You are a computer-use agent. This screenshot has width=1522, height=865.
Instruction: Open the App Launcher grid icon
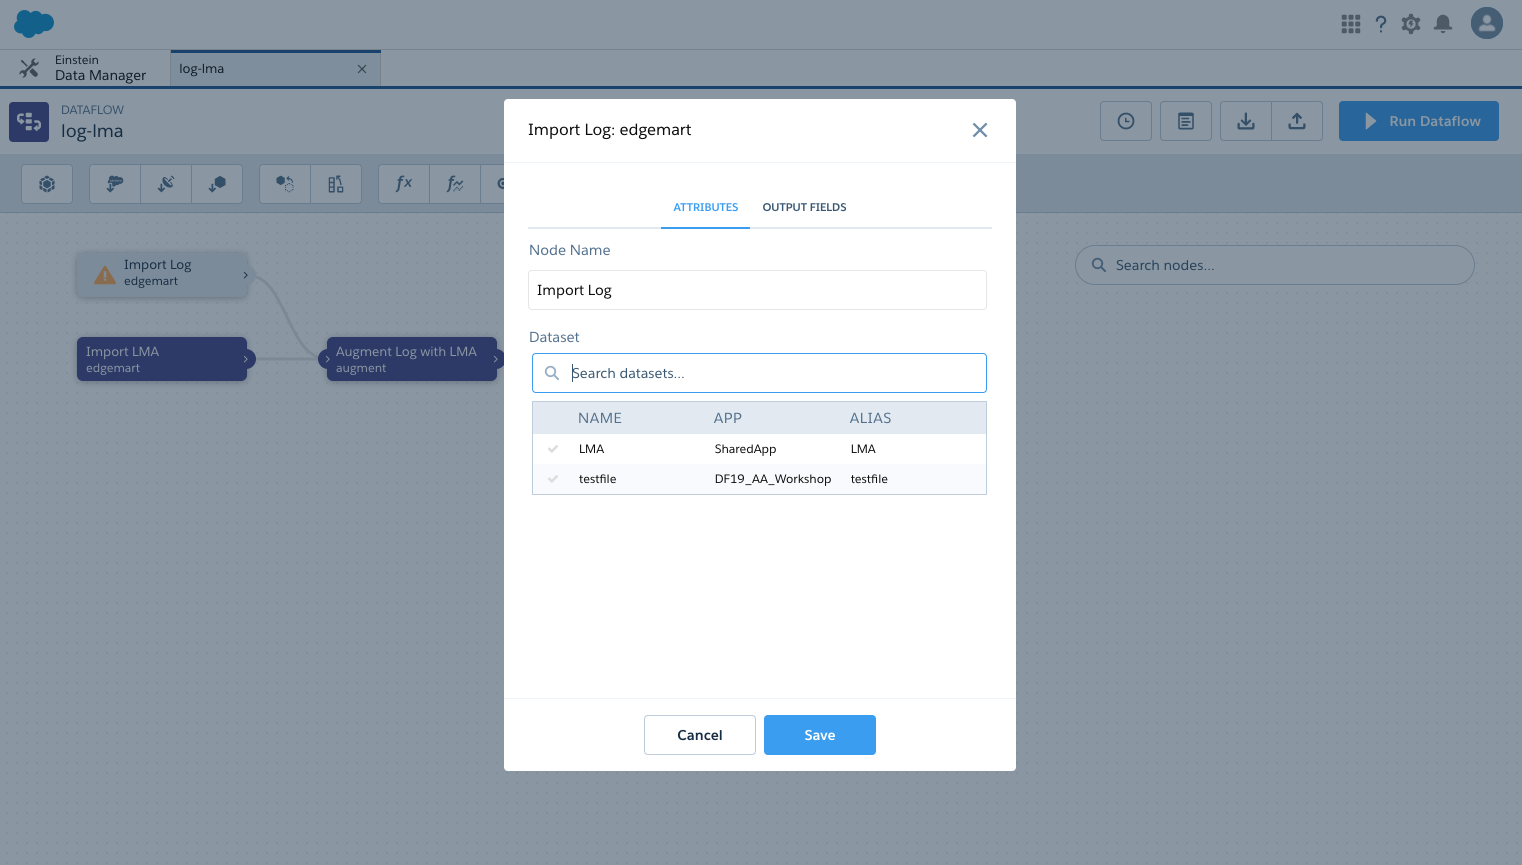coord(1350,24)
